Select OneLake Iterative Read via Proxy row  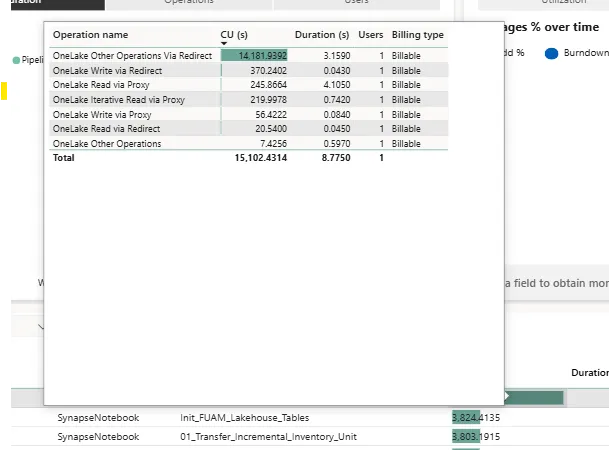point(249,100)
